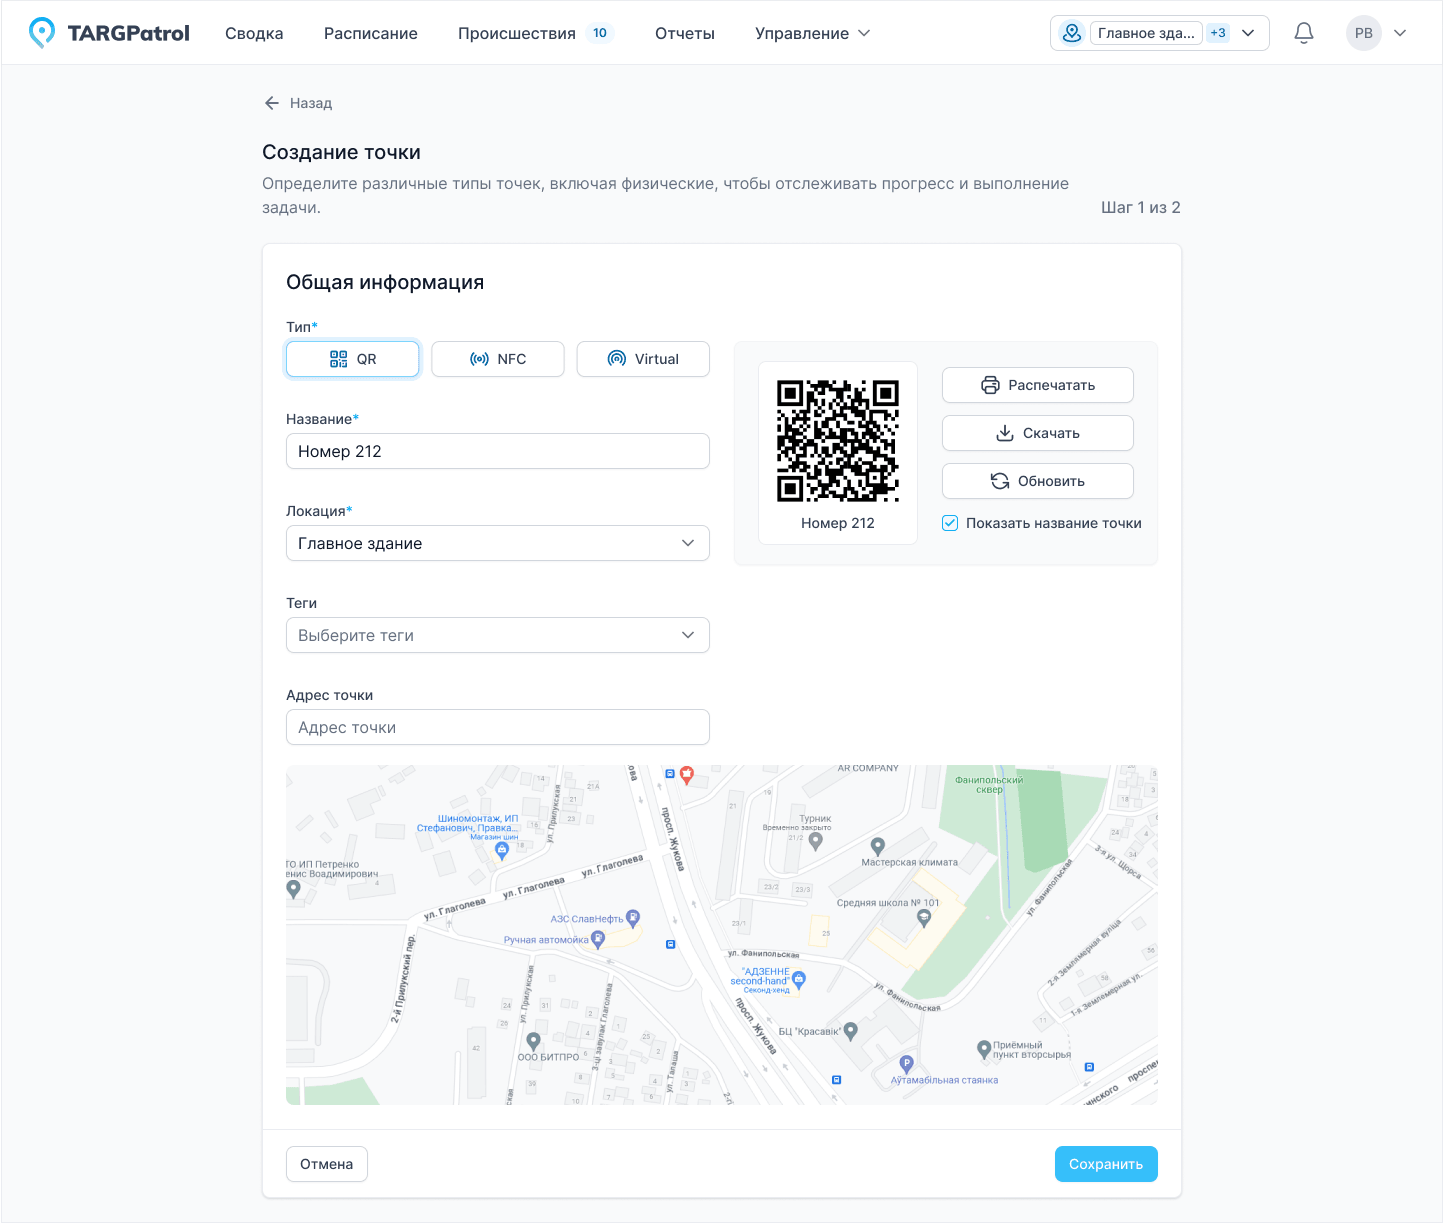Go to Расписание page
The height and width of the screenshot is (1223, 1444).
click(x=370, y=33)
